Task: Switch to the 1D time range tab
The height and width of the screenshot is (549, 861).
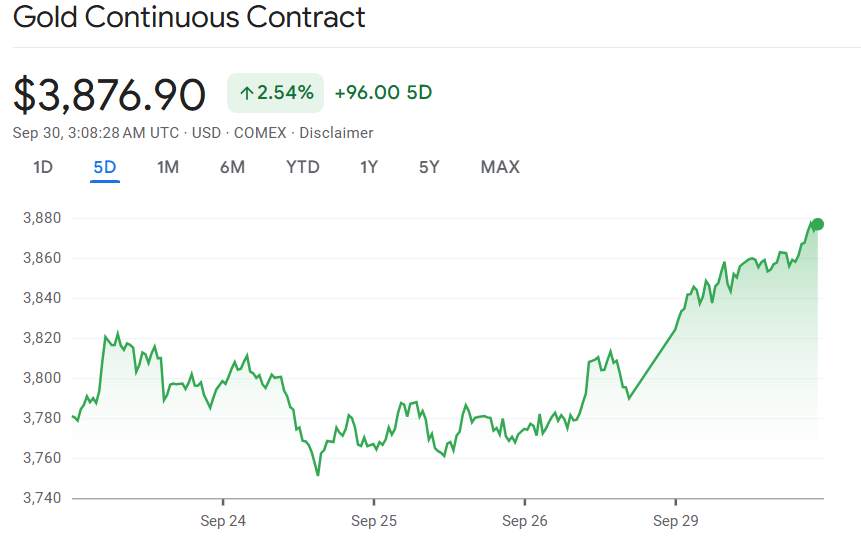Action: [43, 167]
